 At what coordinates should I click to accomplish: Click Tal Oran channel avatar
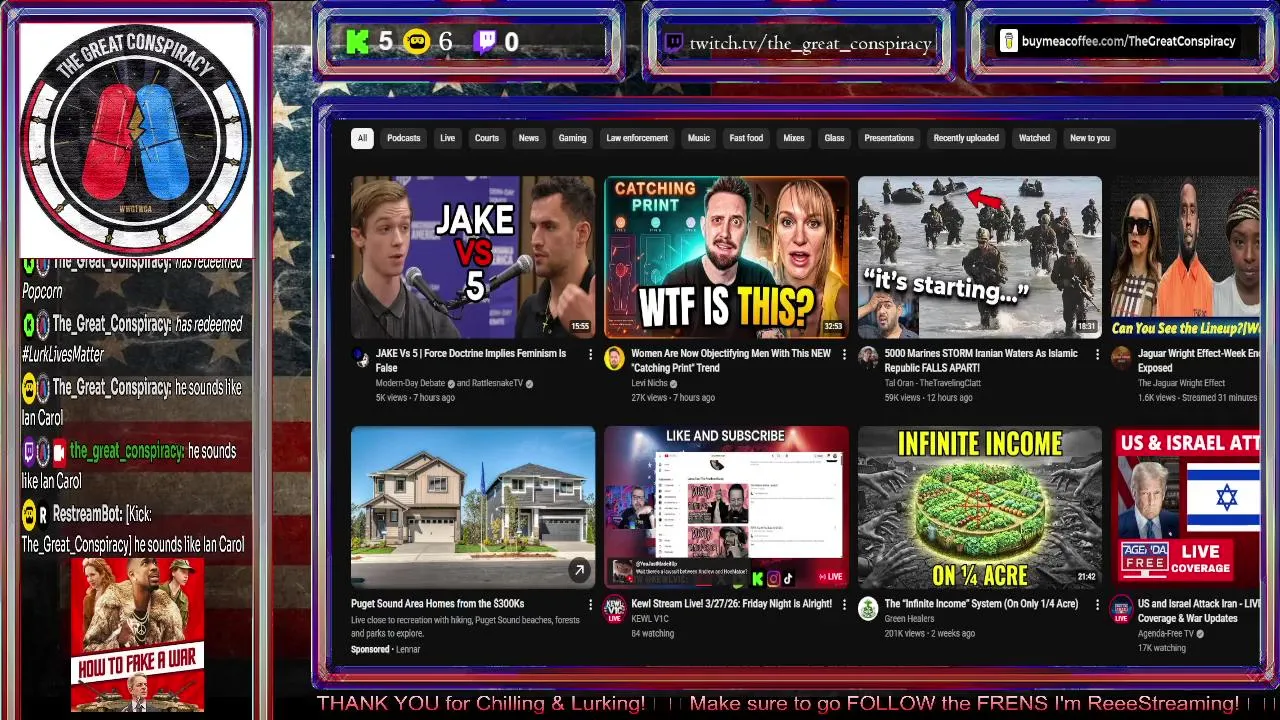[868, 358]
